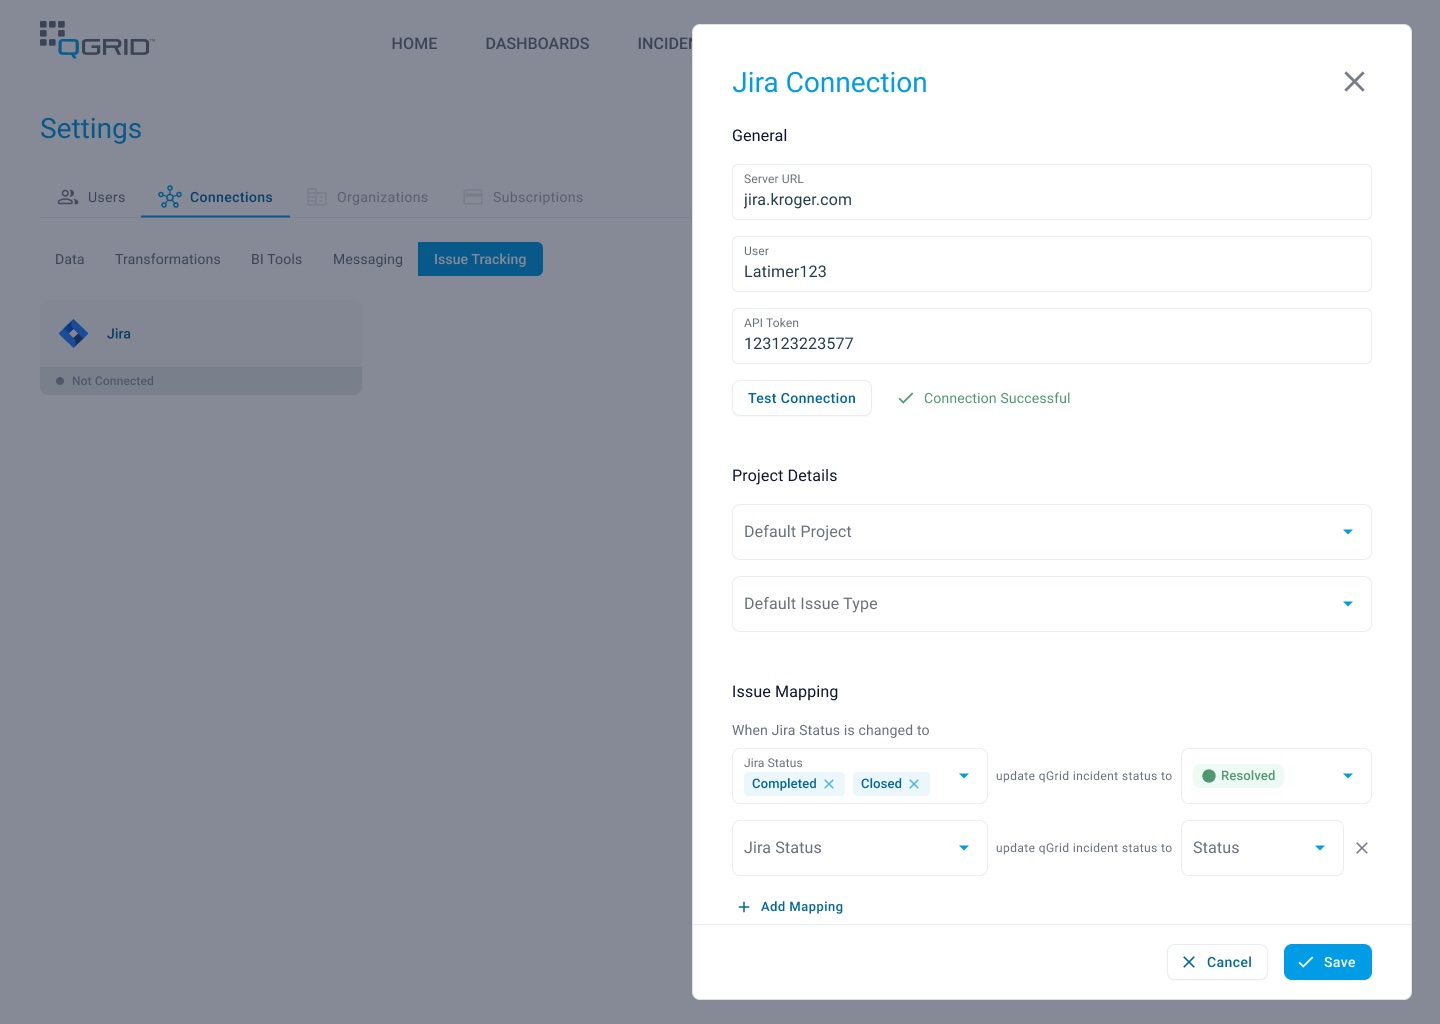Viewport: 1440px width, 1024px height.
Task: Open the DASHBOARDS nav item
Action: [x=537, y=44]
